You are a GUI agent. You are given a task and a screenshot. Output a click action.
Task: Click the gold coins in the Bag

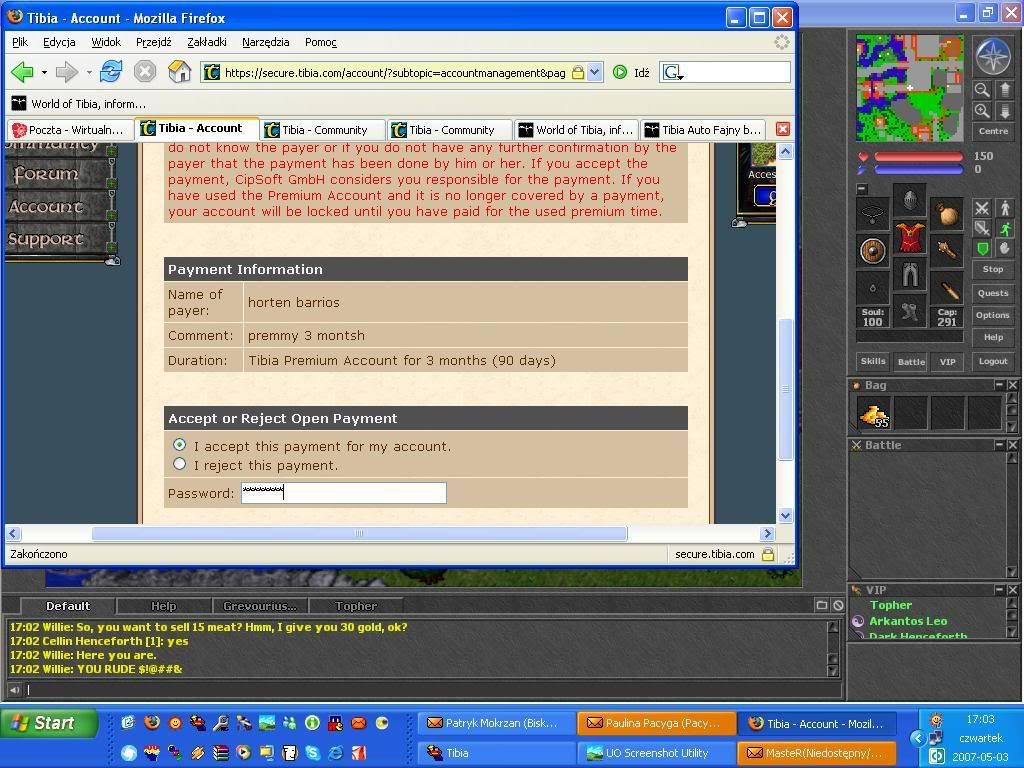tap(874, 414)
